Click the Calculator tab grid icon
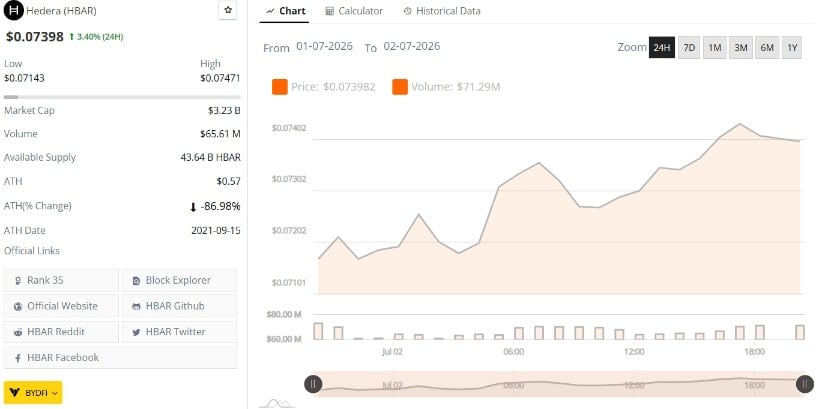 pos(329,11)
